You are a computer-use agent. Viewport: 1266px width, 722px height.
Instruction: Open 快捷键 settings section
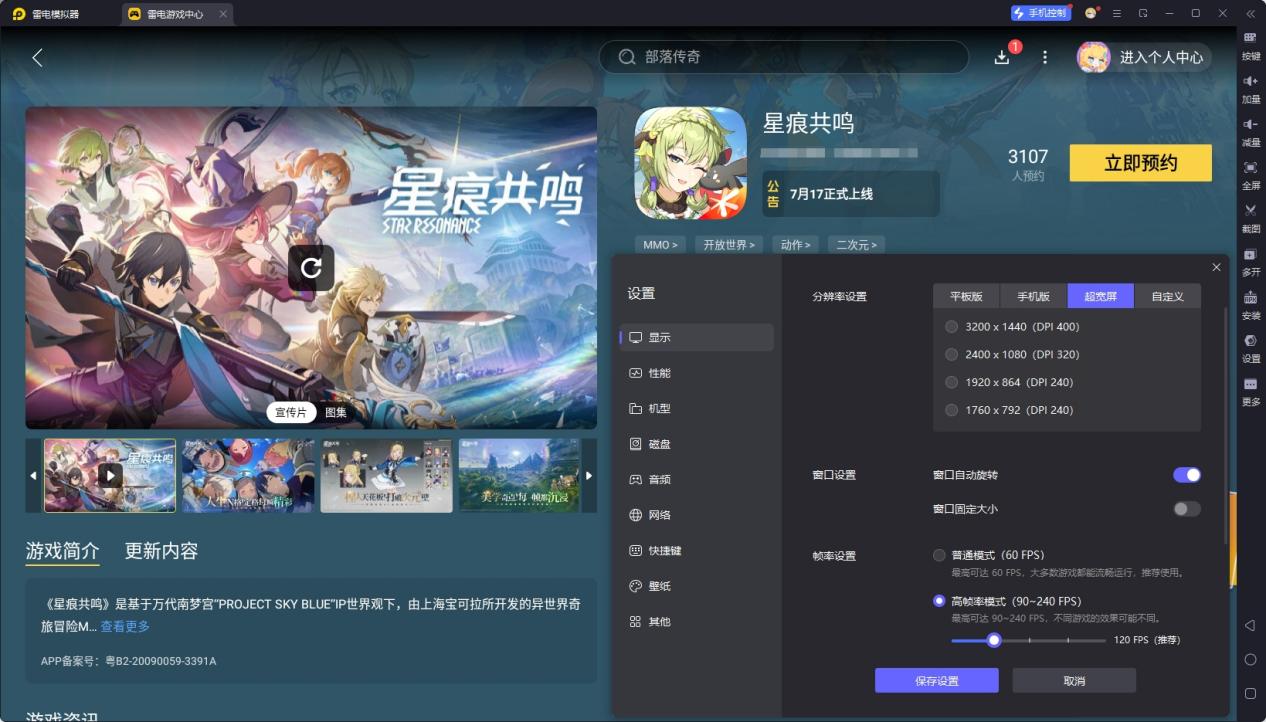[697, 550]
